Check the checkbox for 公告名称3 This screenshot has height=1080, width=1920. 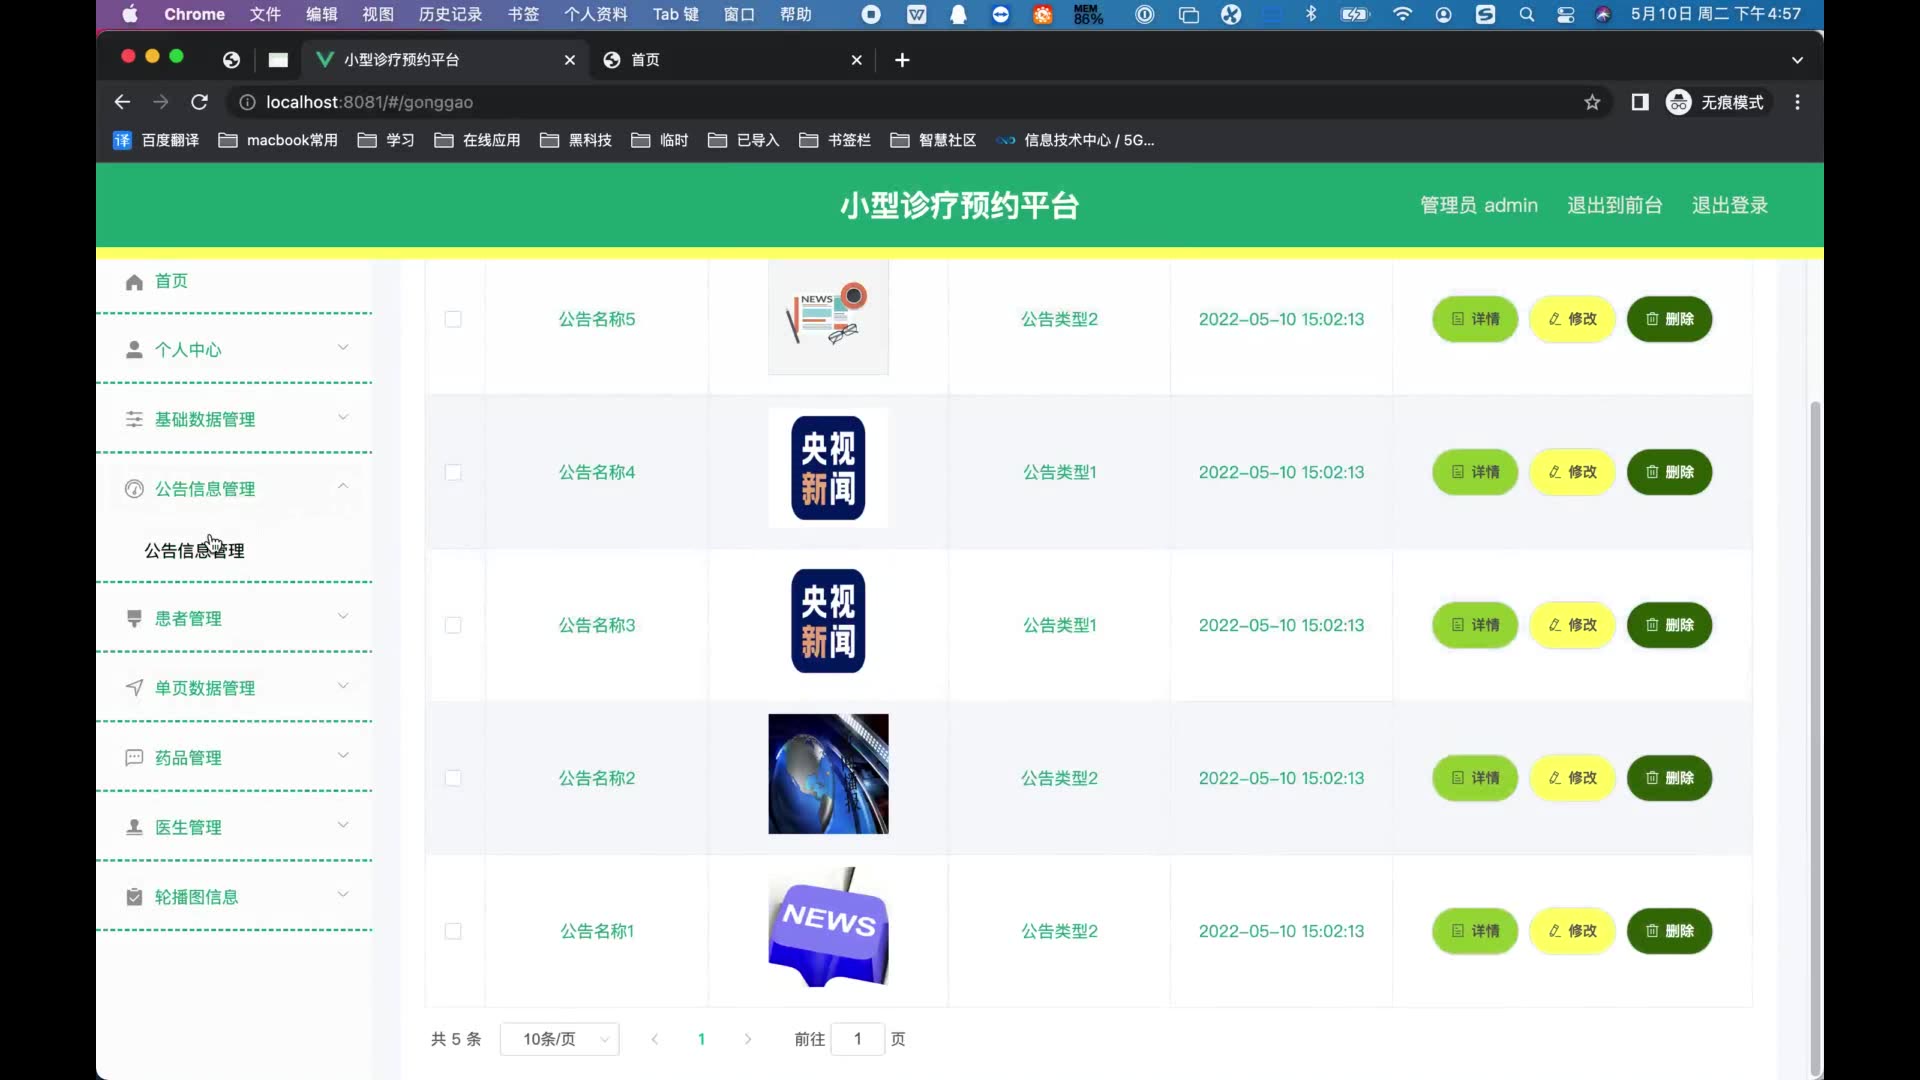(453, 625)
